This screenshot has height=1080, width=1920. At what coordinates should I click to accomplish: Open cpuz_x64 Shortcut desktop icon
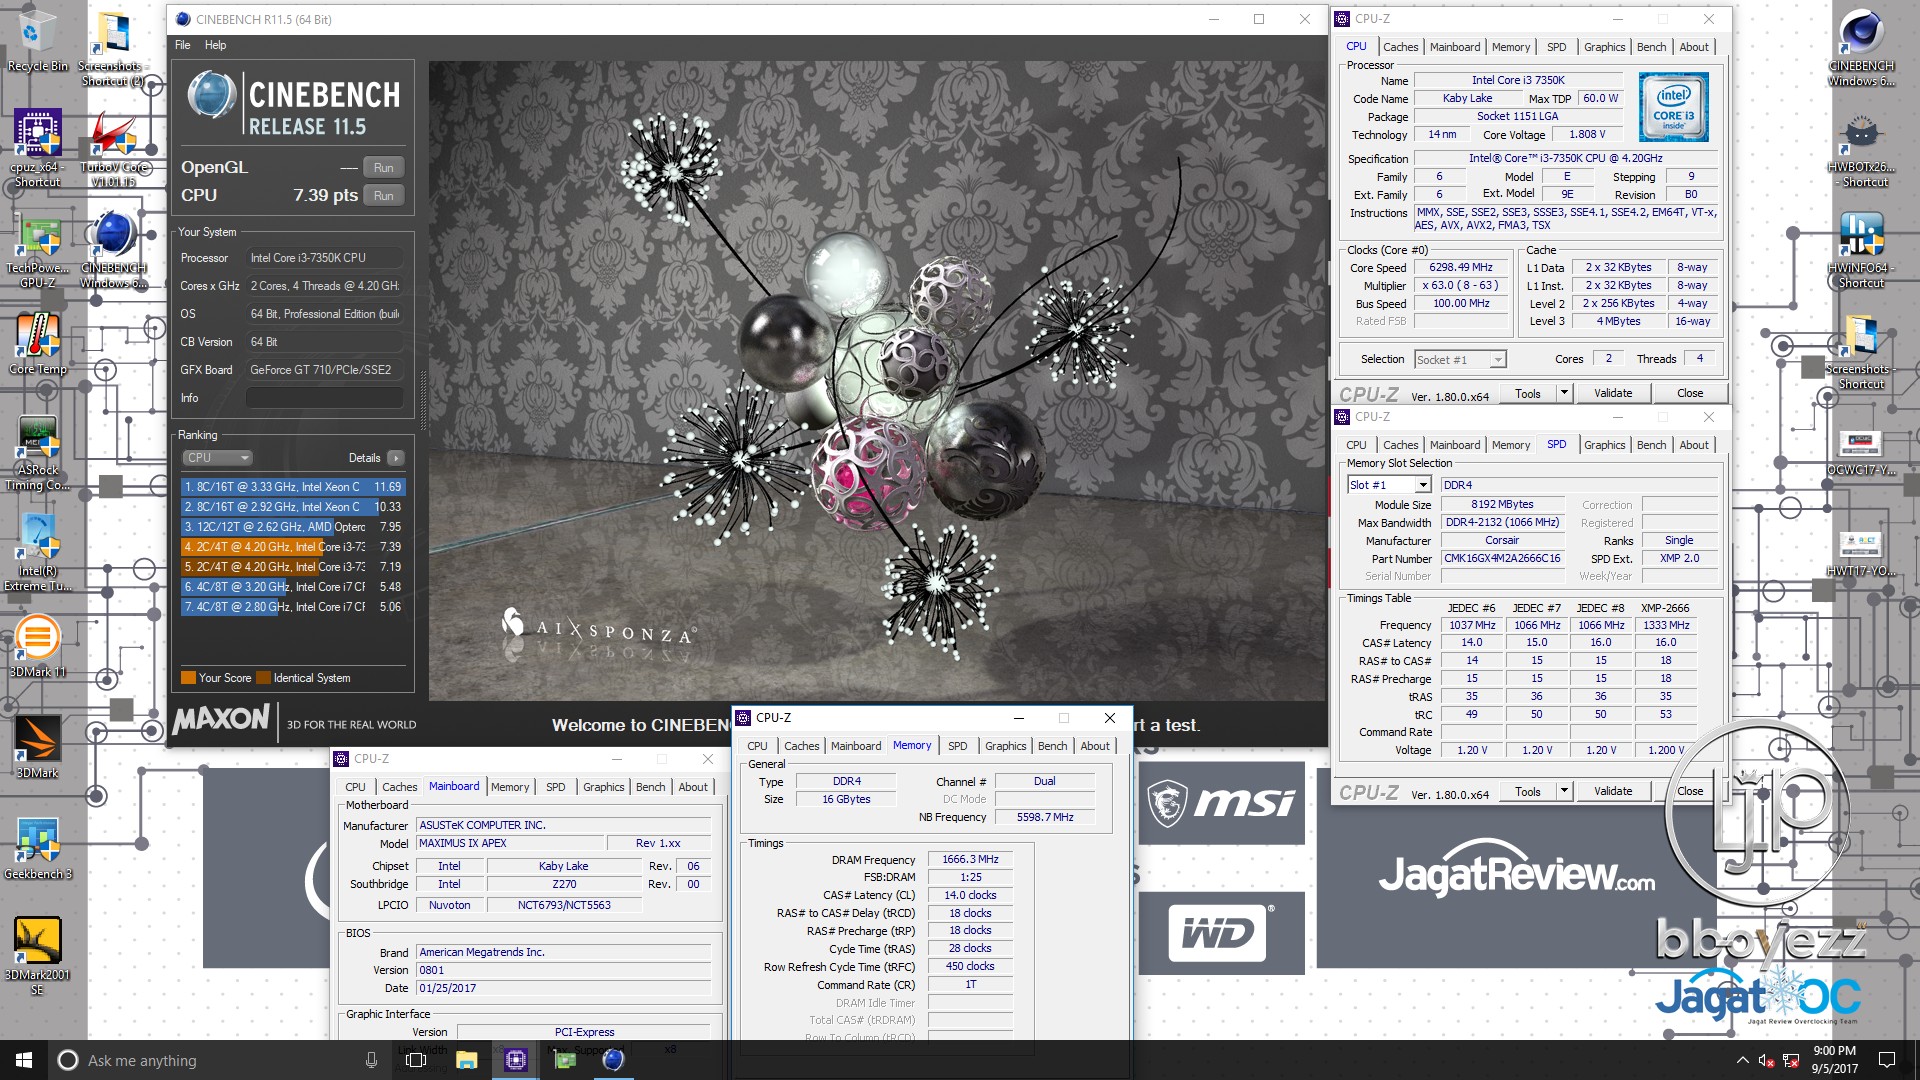point(37,148)
